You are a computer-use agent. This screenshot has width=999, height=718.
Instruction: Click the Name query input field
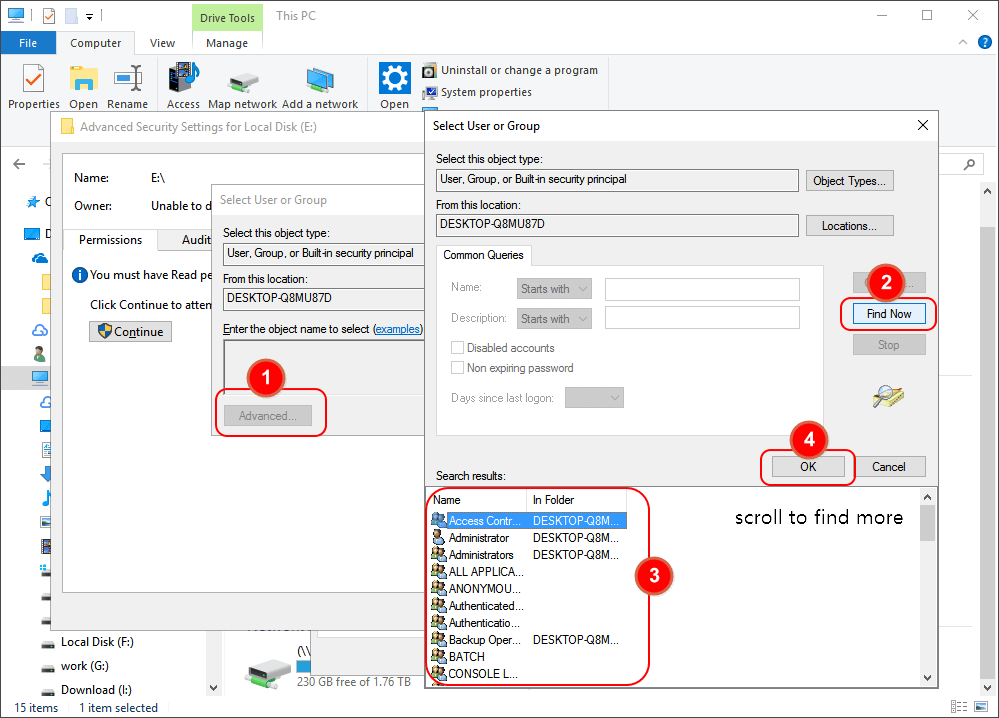(x=702, y=289)
